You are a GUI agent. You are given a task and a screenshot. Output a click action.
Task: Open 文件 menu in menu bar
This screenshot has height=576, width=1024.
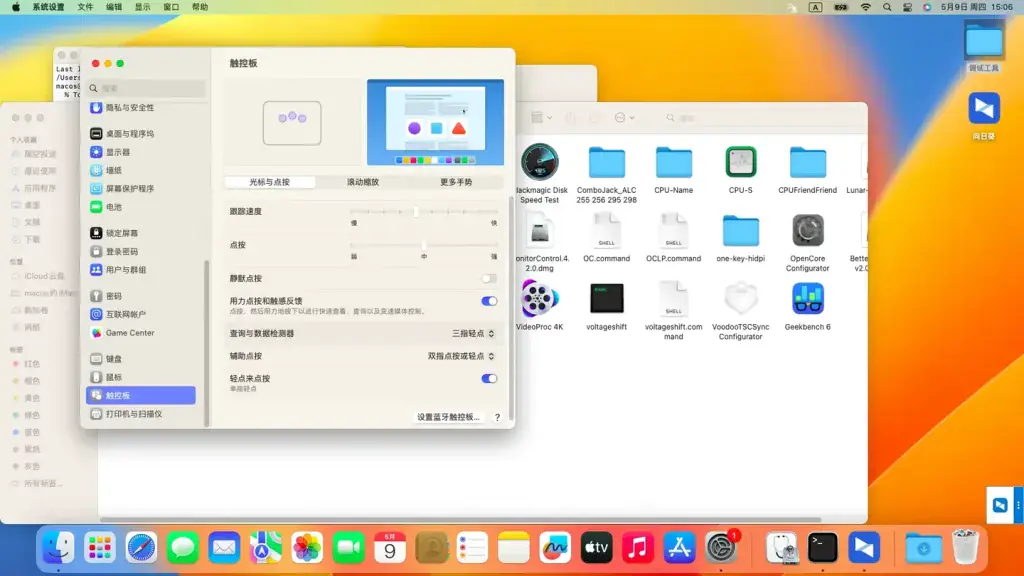click(86, 7)
